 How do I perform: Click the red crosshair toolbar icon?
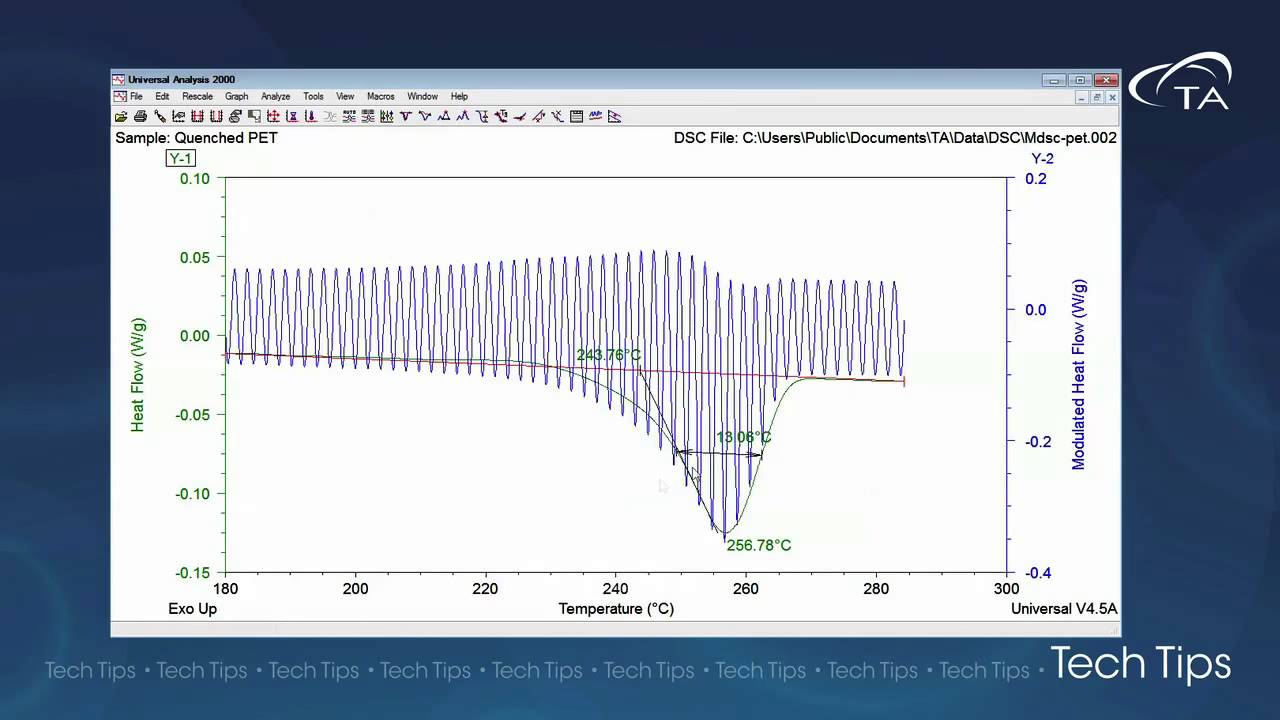click(x=273, y=117)
